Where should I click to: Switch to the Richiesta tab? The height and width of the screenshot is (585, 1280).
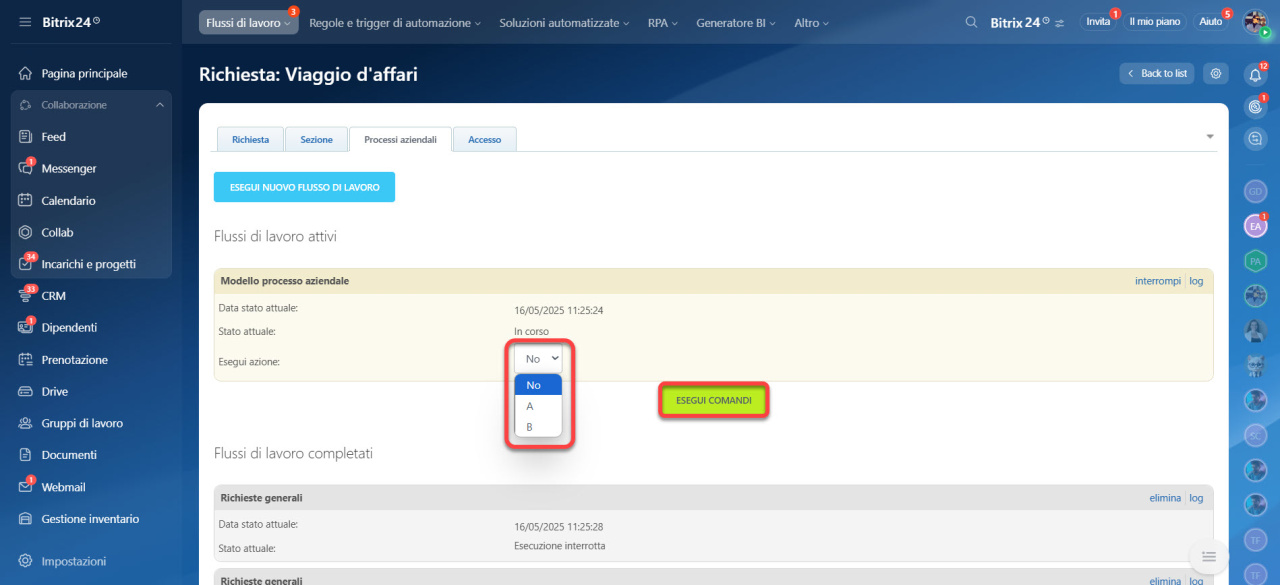(250, 140)
